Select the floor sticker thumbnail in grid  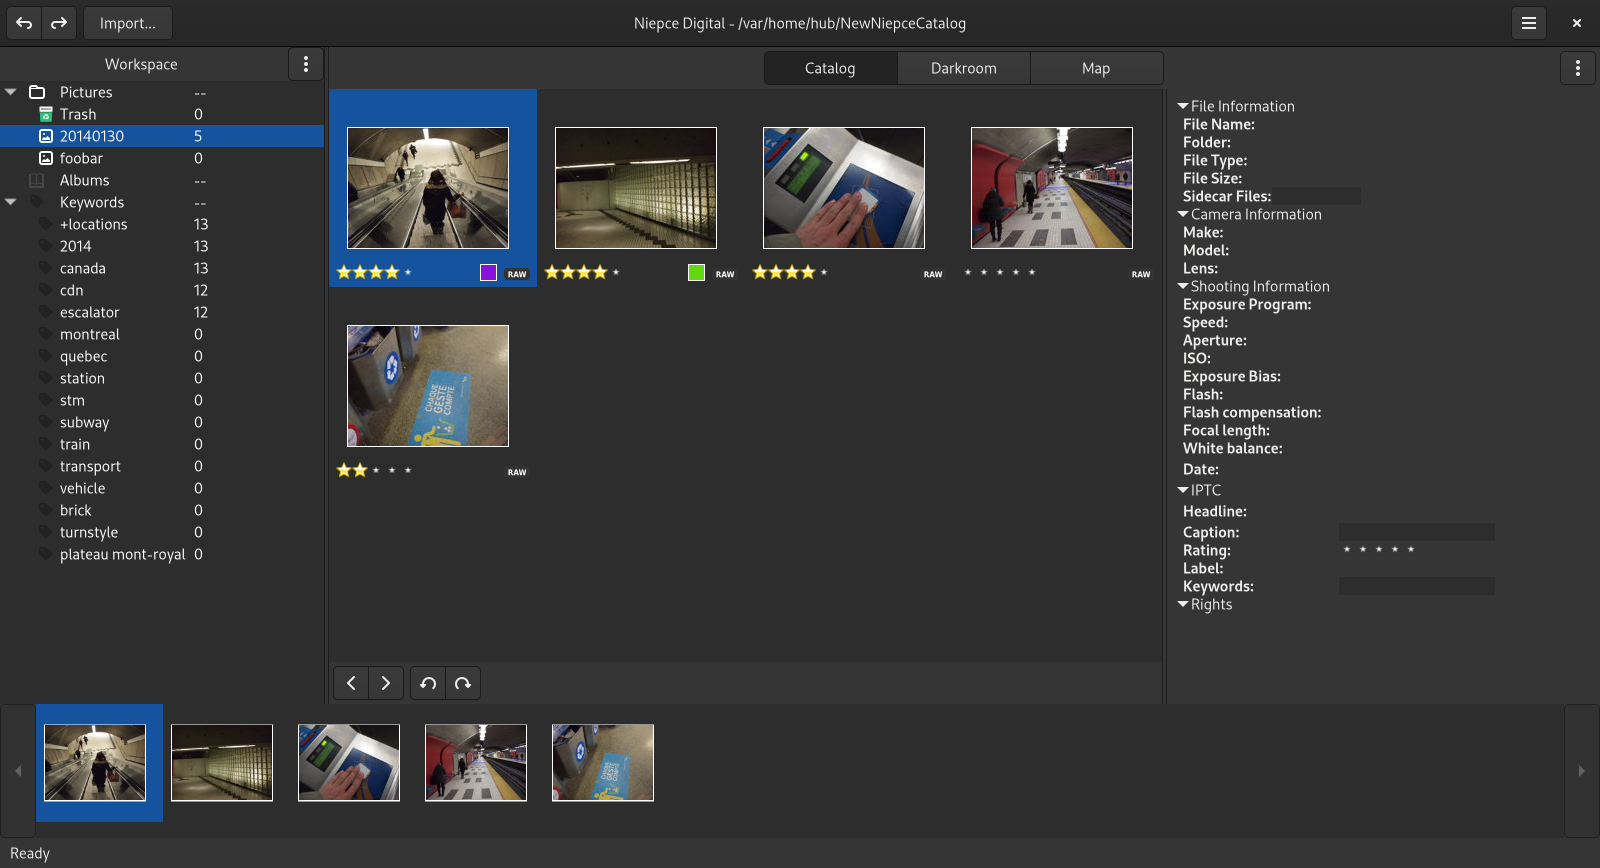[428, 386]
